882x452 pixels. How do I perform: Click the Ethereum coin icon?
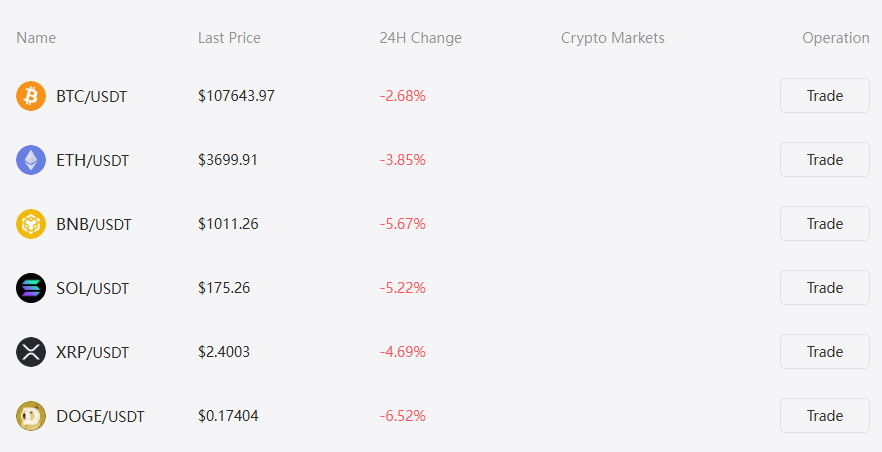(x=31, y=160)
